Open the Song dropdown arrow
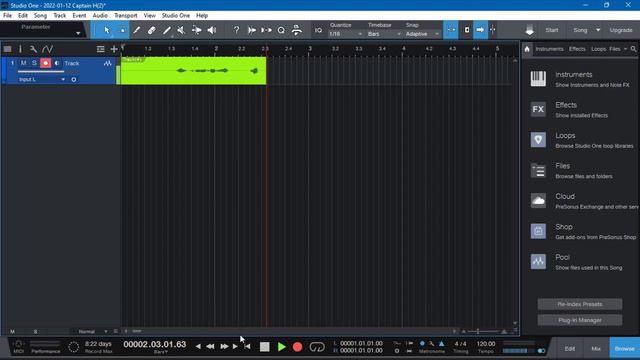The width and height of the screenshot is (640, 360). point(598,30)
